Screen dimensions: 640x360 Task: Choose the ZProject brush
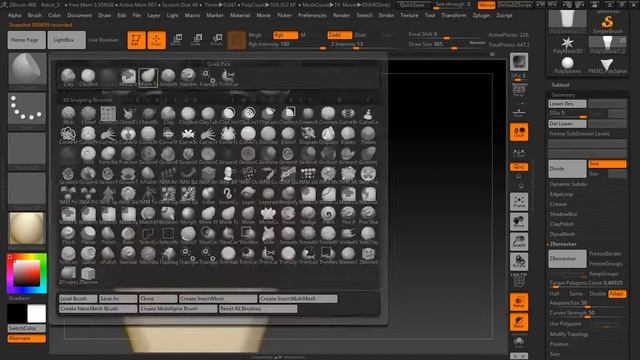(x=68, y=275)
